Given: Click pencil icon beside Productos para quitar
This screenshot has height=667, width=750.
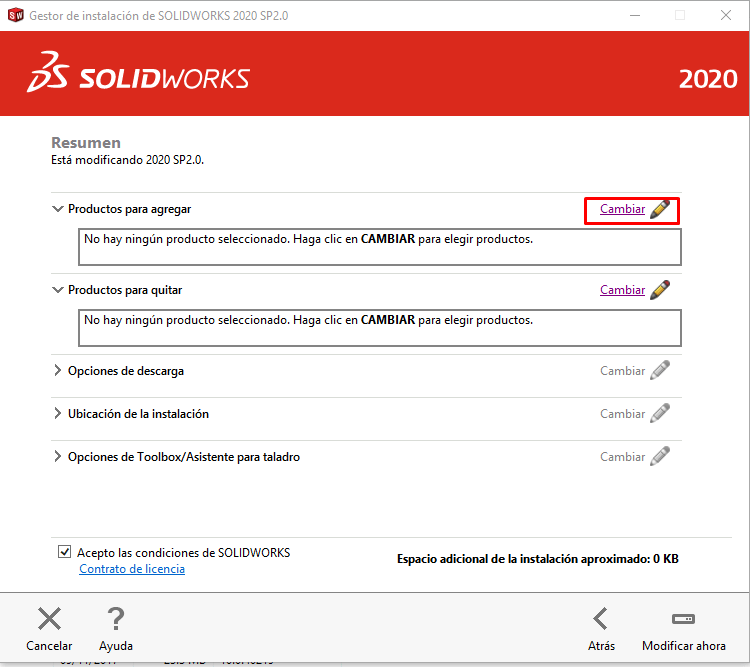Looking at the screenshot, I should [x=660, y=290].
